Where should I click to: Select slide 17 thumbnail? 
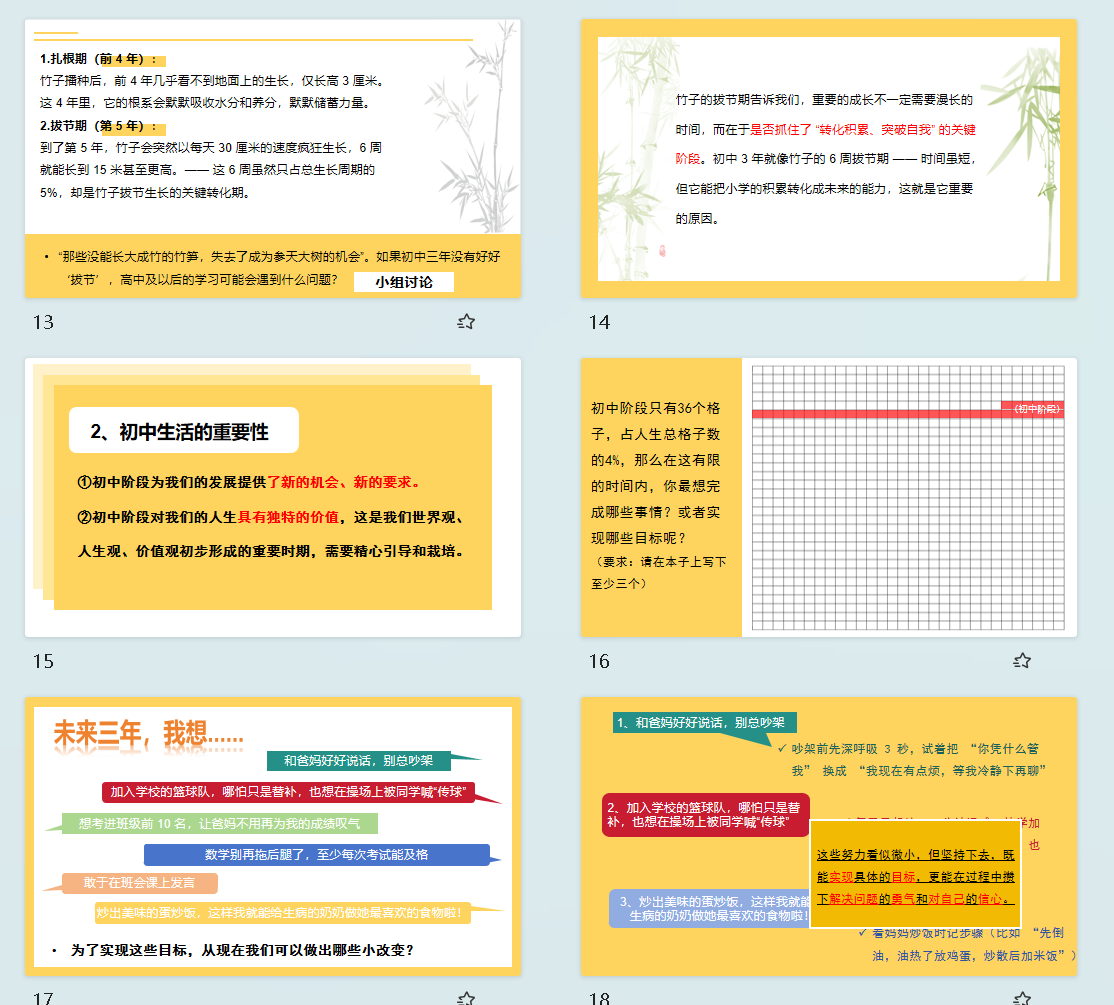tap(273, 836)
